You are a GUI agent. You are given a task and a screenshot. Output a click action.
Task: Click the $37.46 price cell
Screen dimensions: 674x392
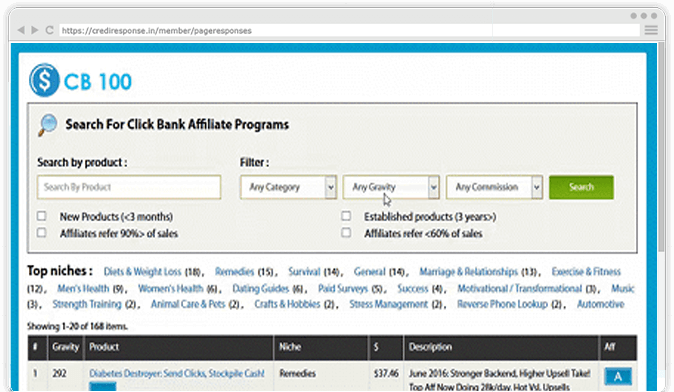click(x=386, y=374)
